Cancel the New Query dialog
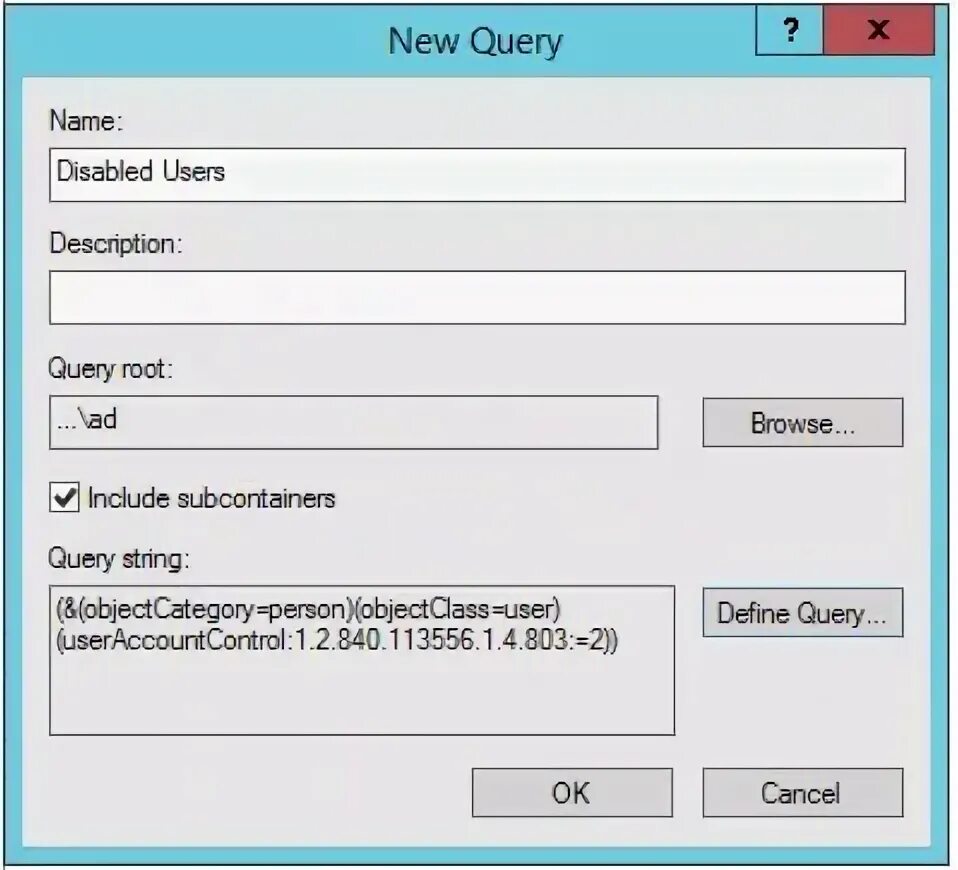958x870 pixels. click(x=803, y=793)
